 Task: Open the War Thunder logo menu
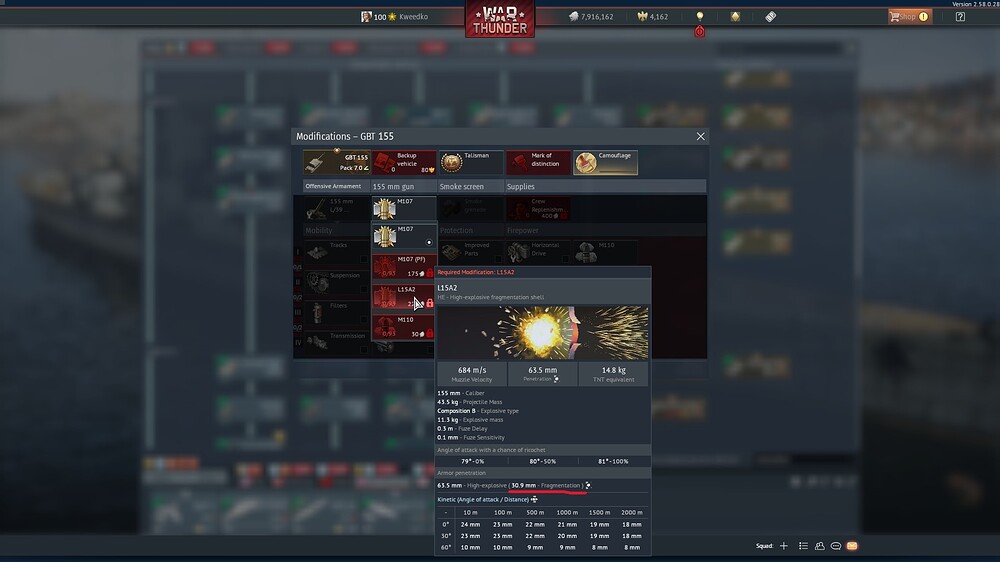click(x=500, y=18)
